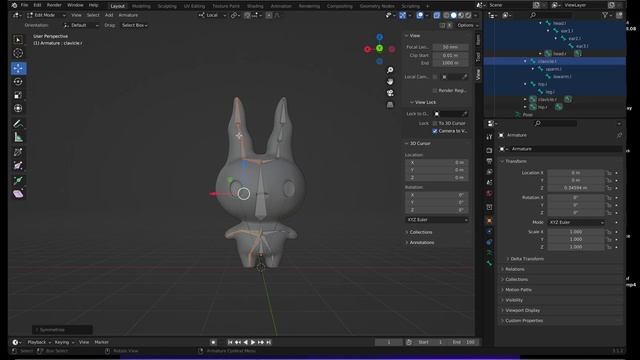
Task: Click the green Y axis gizmo ball
Action: point(380,49)
